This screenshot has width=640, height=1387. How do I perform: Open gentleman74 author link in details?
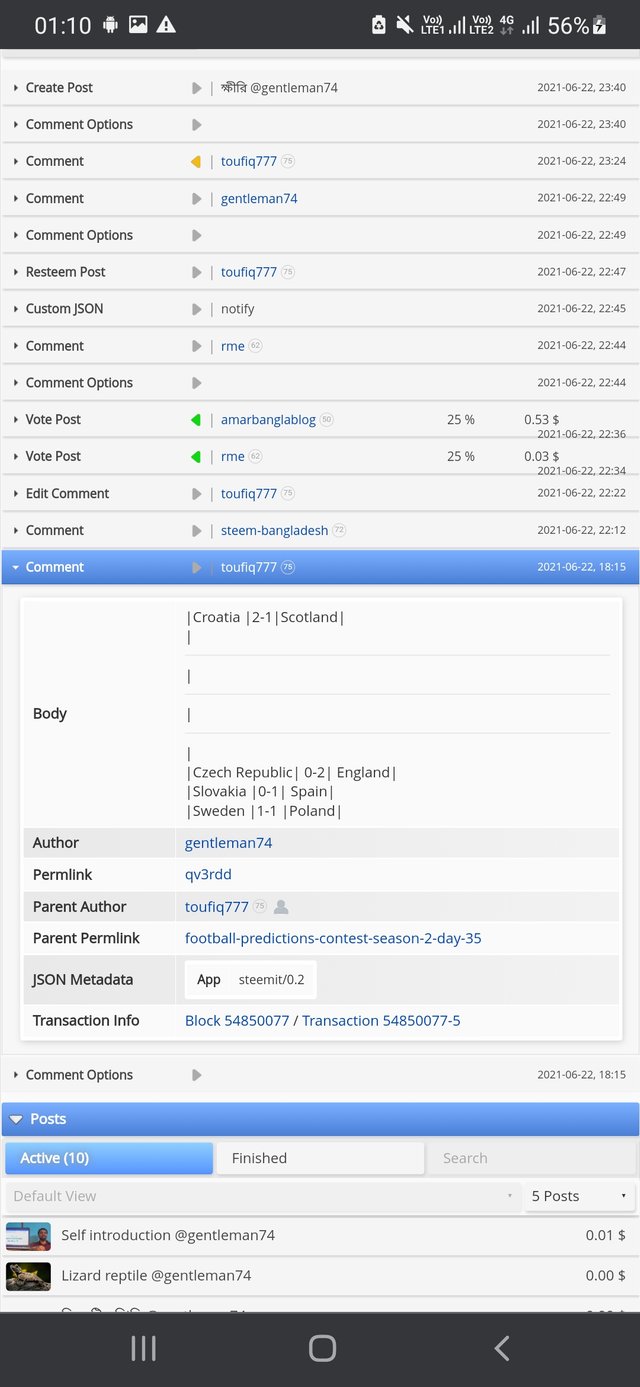(228, 843)
